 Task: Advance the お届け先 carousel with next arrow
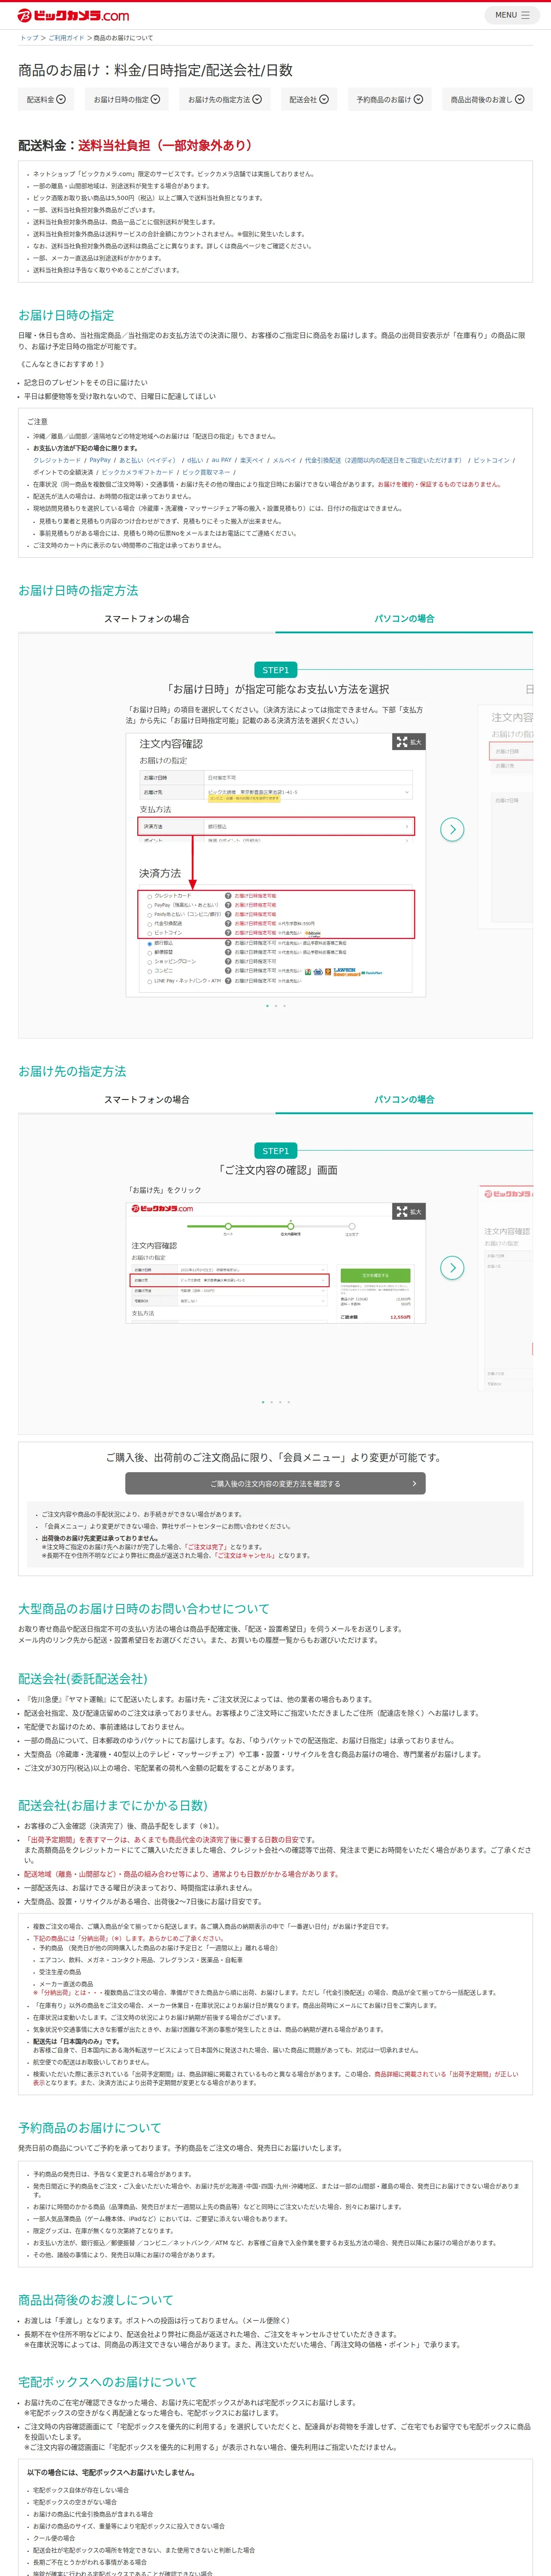coord(452,1267)
